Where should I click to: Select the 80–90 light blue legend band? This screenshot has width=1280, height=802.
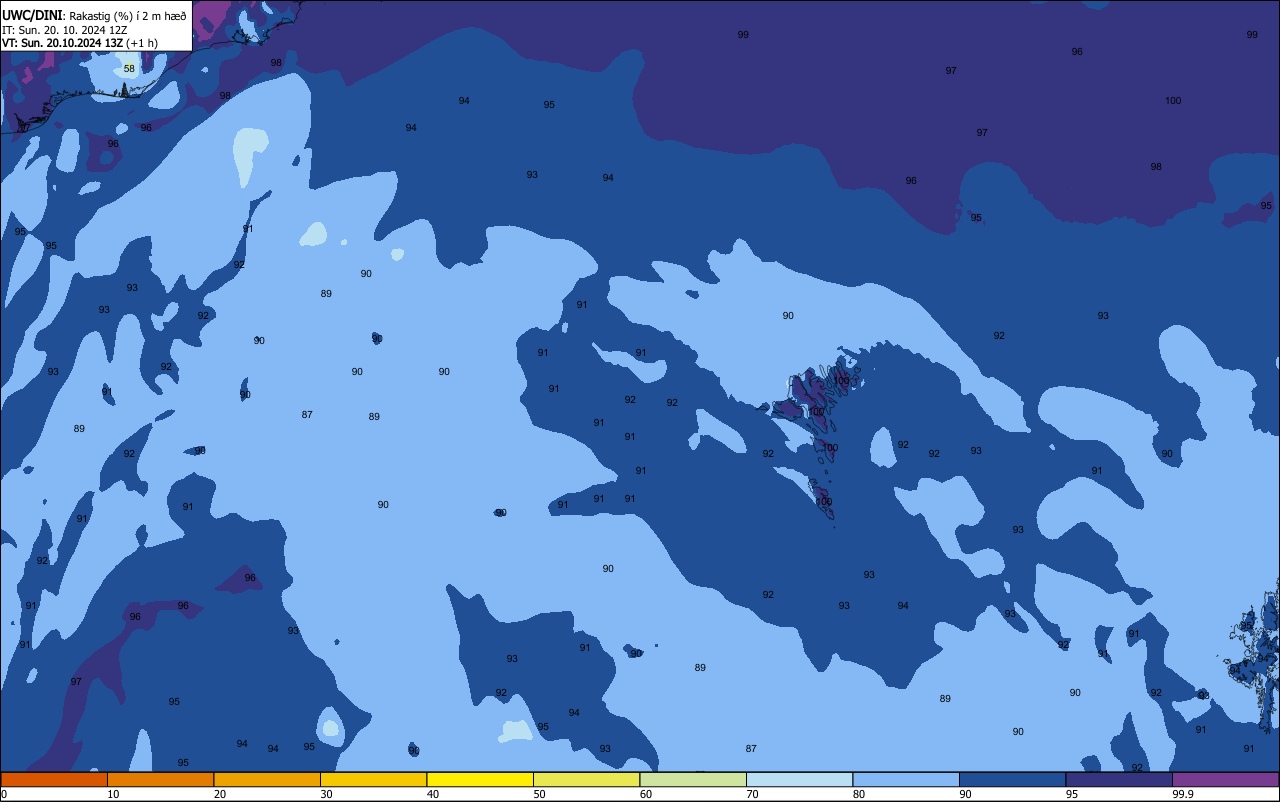[x=906, y=779]
